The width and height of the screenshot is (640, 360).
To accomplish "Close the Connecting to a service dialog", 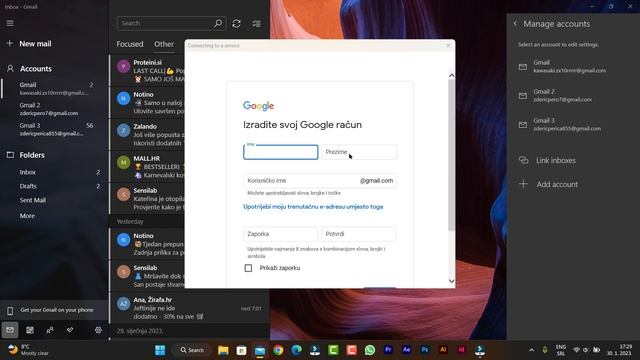I will tap(448, 45).
